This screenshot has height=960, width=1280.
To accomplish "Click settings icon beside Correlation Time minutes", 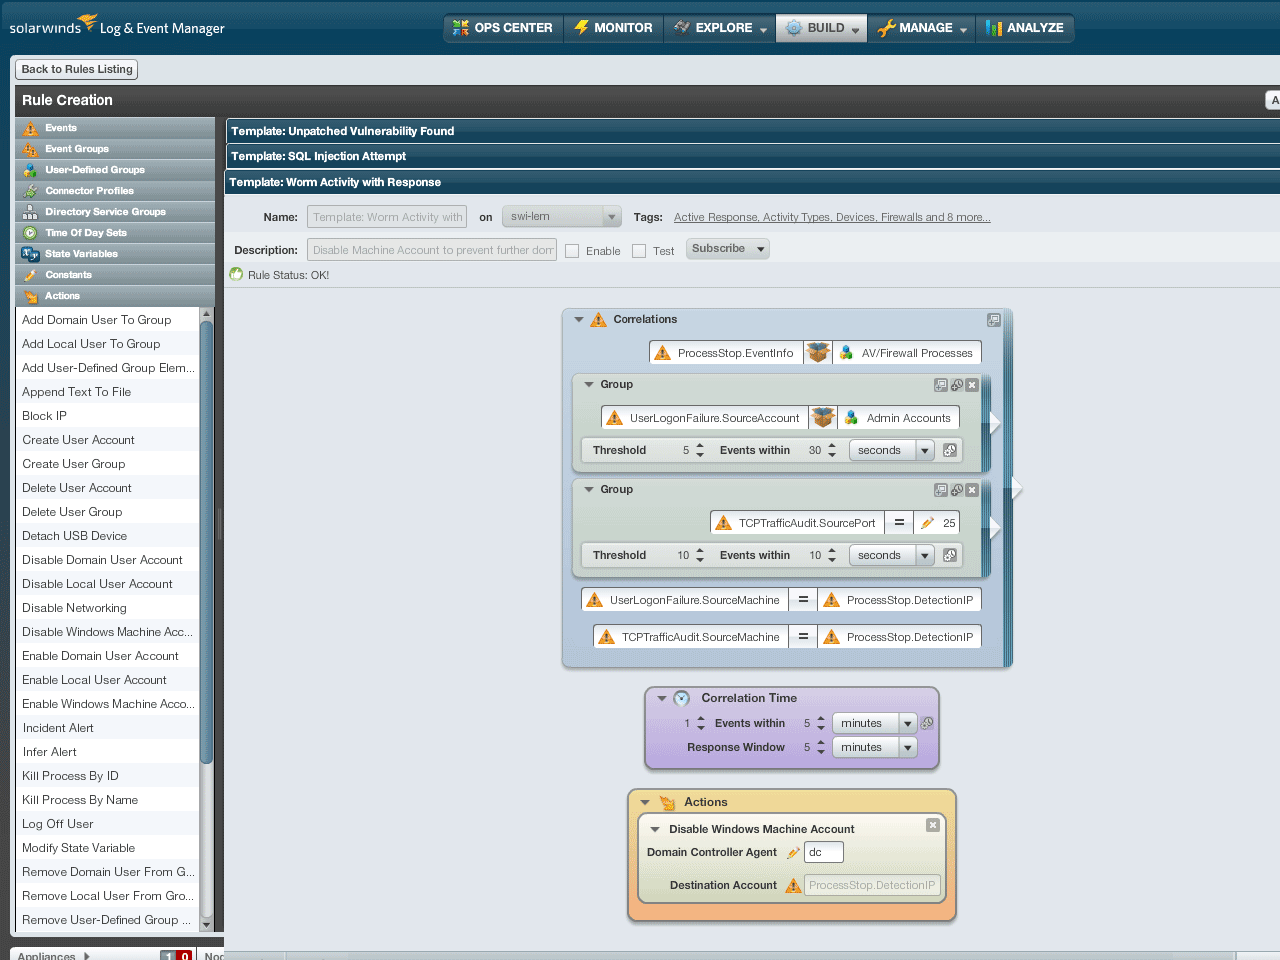I will coord(927,723).
